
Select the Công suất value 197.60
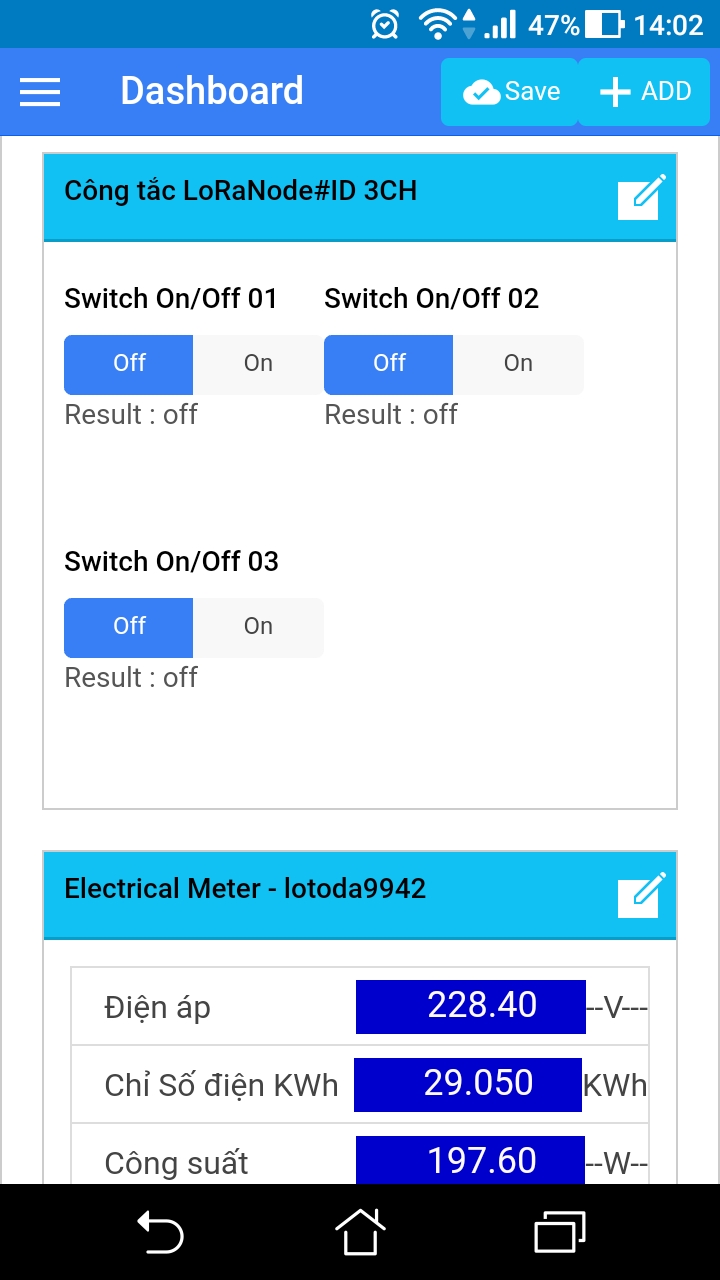(470, 1161)
